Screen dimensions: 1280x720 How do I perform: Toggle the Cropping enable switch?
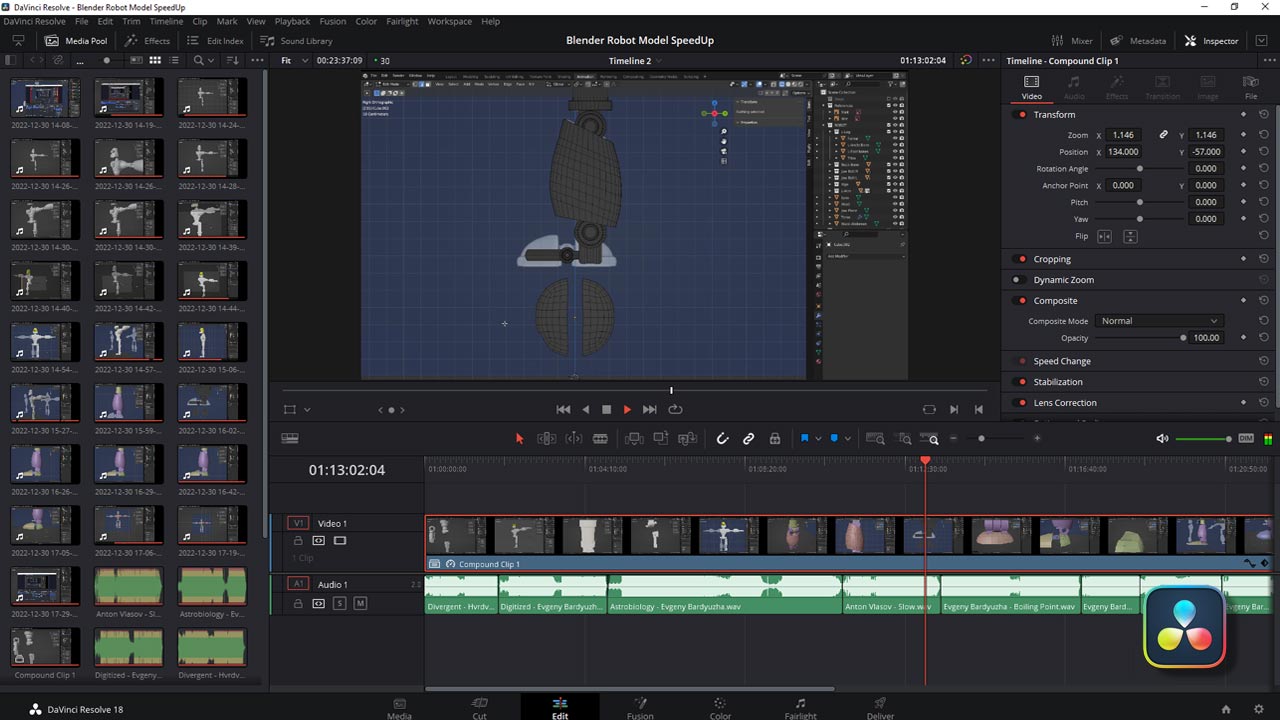1021,259
